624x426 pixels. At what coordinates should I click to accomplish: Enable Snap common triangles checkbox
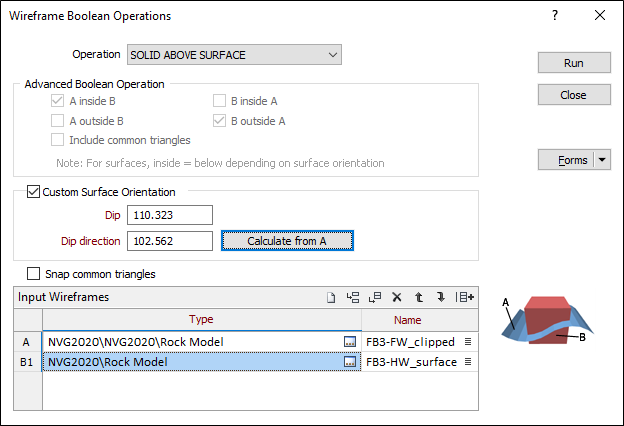(33, 274)
